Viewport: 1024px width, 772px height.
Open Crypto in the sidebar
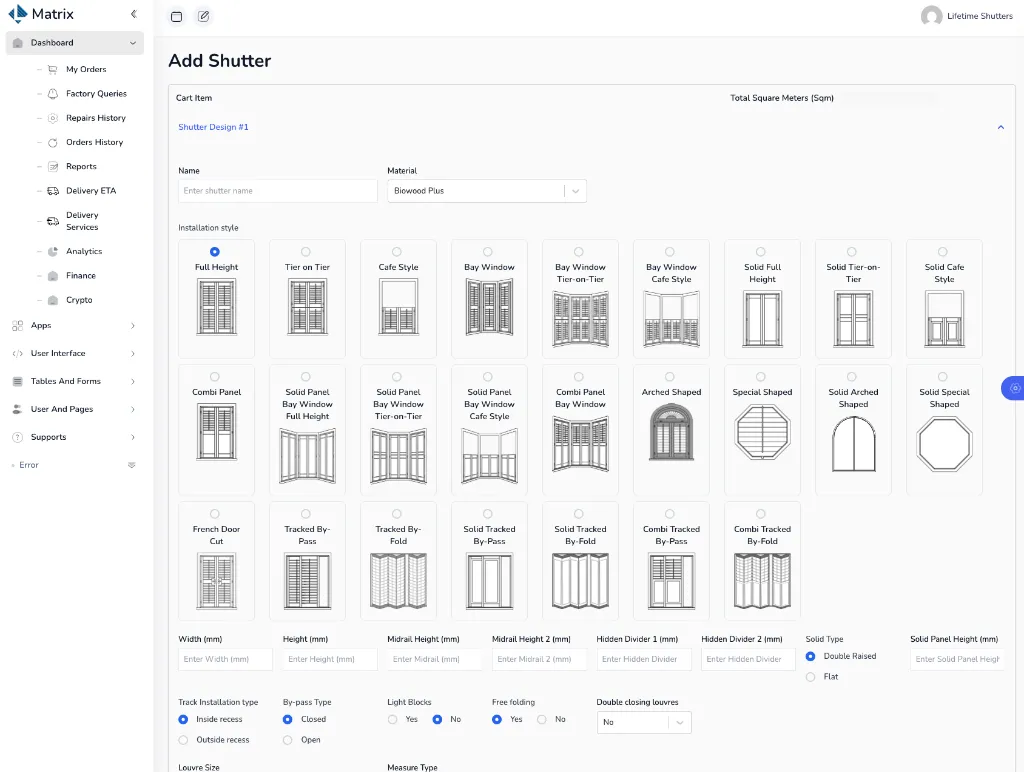[79, 300]
